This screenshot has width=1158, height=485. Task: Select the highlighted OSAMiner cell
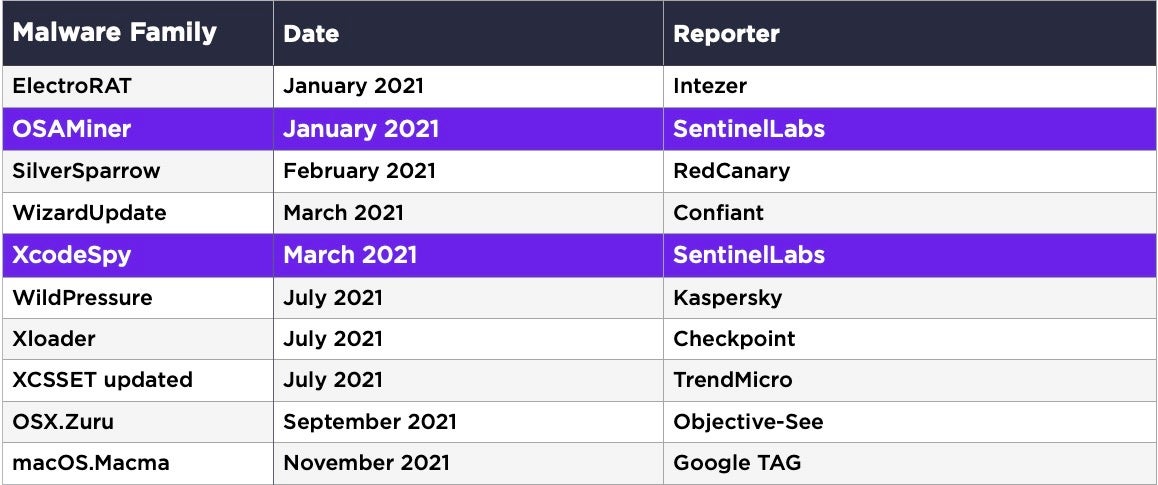coord(72,129)
